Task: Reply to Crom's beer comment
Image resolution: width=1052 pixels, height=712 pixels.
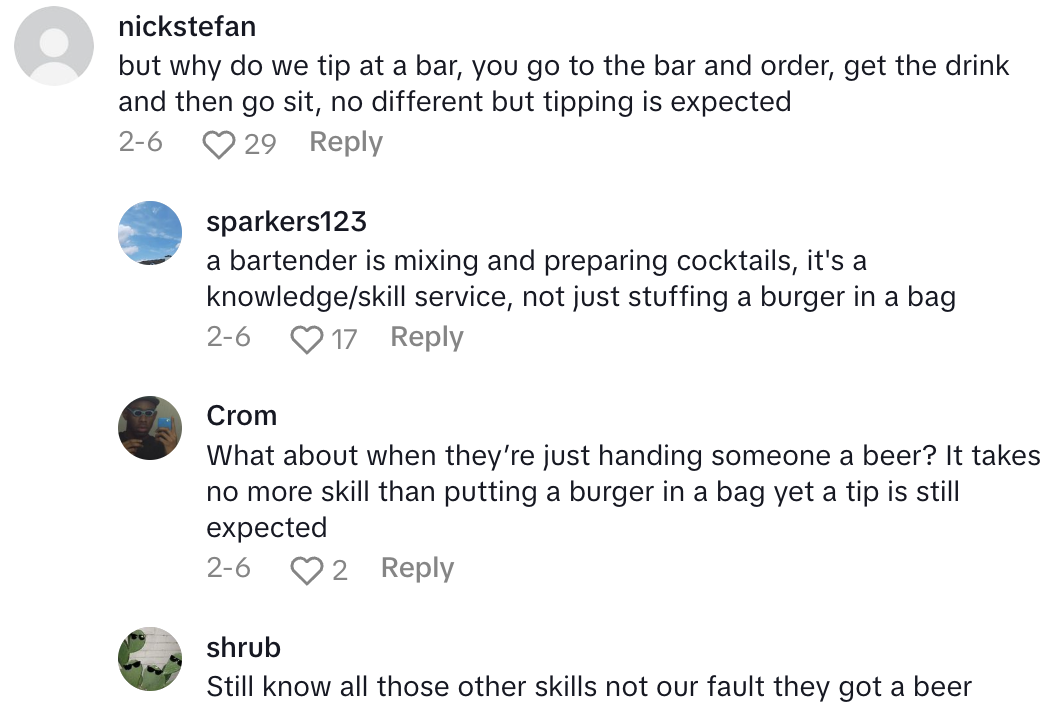Action: coord(417,569)
